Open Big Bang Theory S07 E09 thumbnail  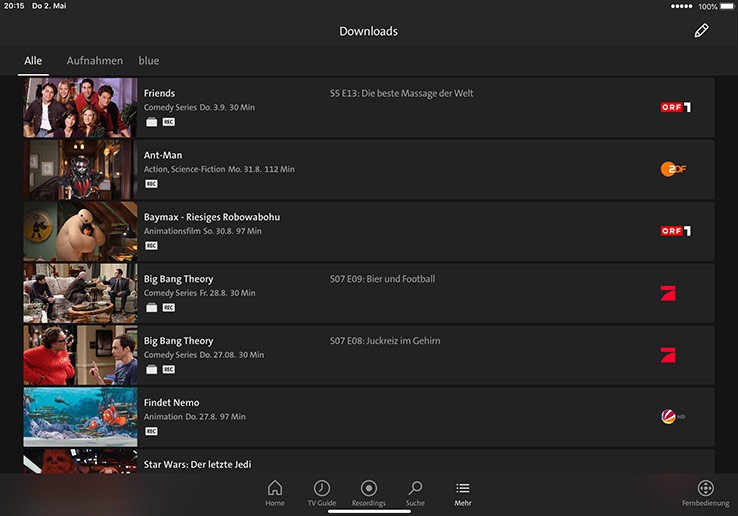coord(80,293)
